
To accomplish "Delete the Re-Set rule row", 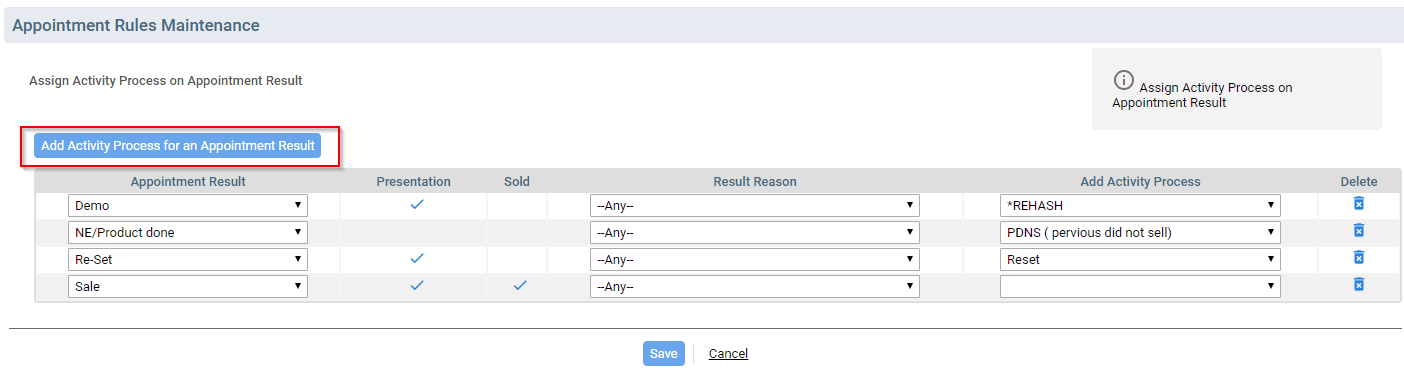I will (x=1358, y=258).
